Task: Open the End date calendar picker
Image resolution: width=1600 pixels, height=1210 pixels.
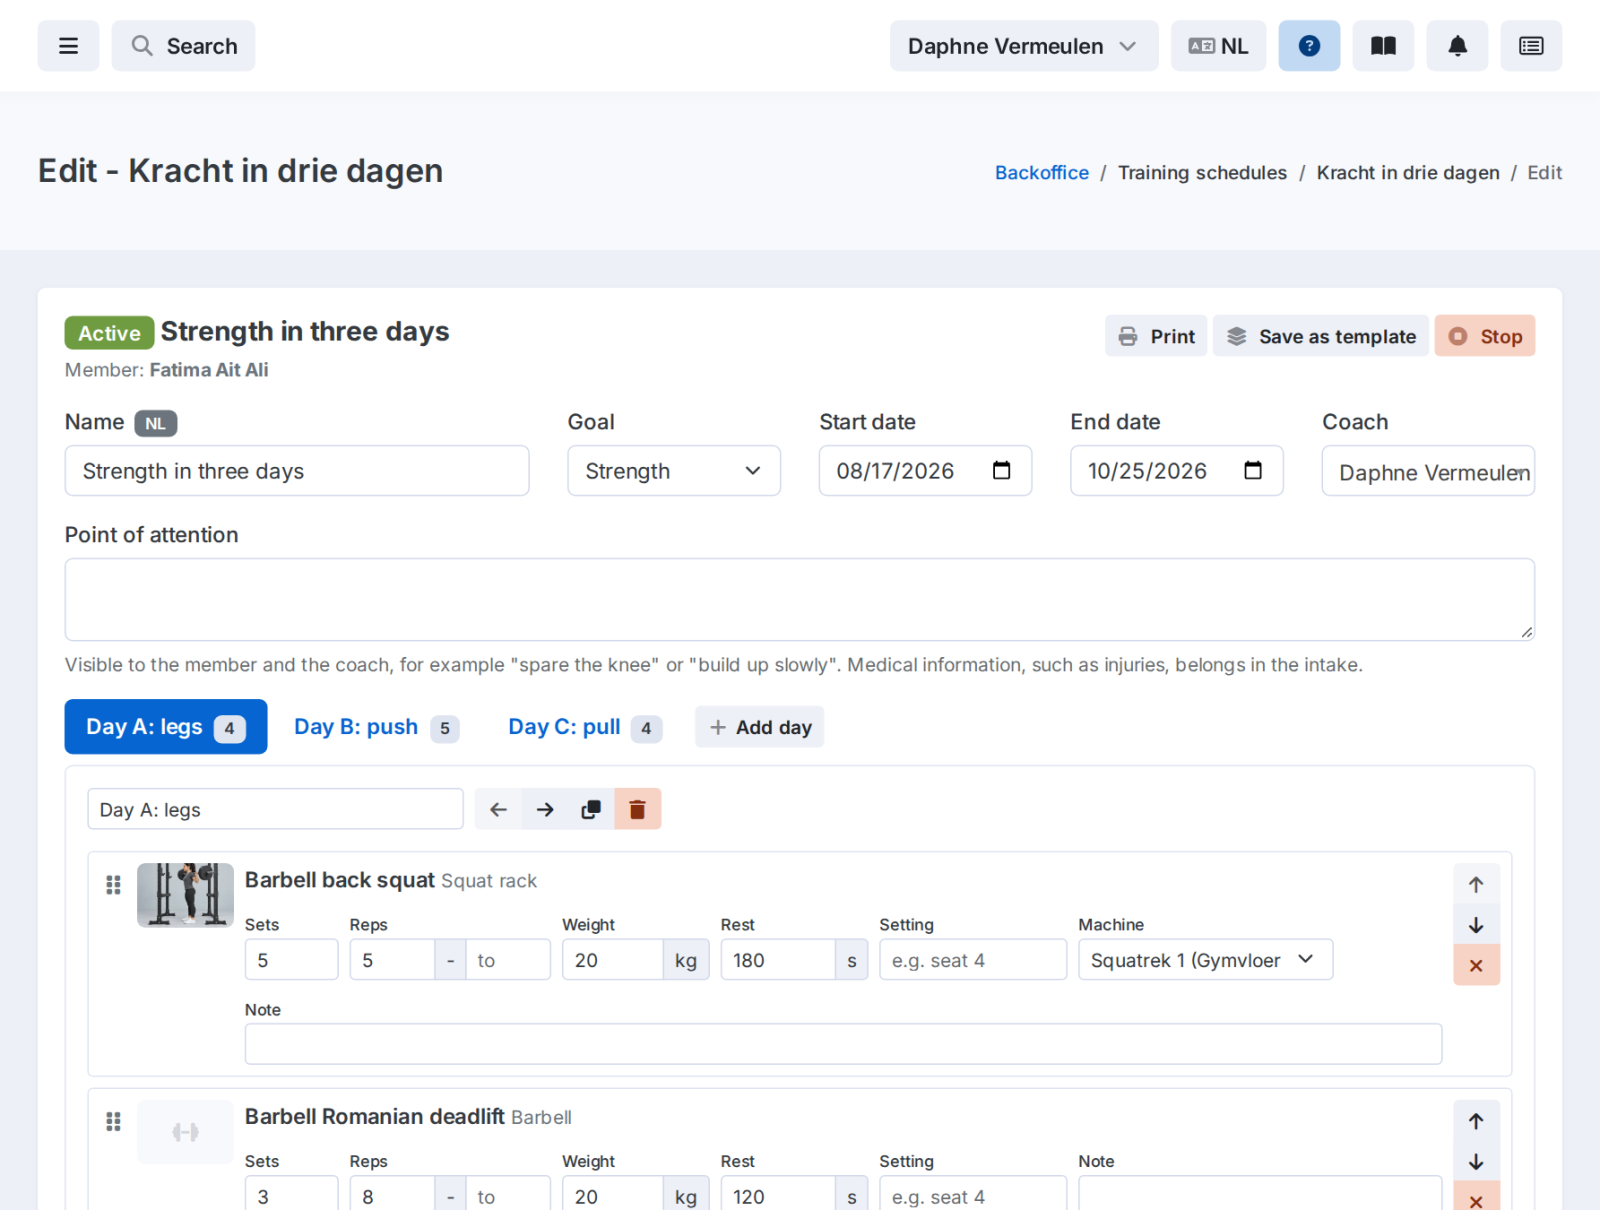Action: pyautogui.click(x=1252, y=471)
